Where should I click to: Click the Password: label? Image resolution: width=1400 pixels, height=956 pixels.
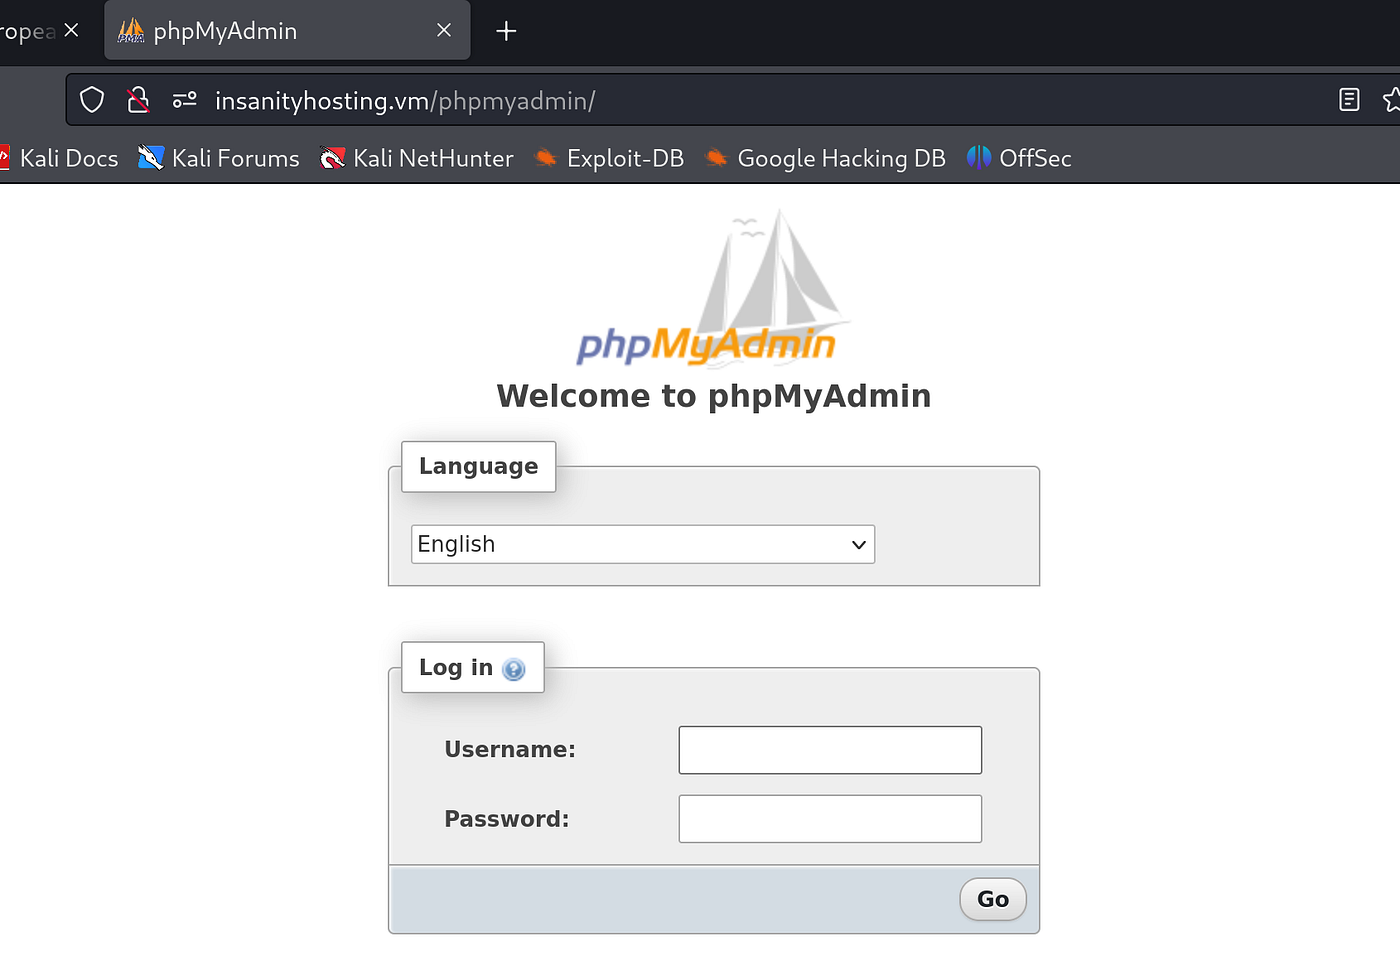(507, 819)
